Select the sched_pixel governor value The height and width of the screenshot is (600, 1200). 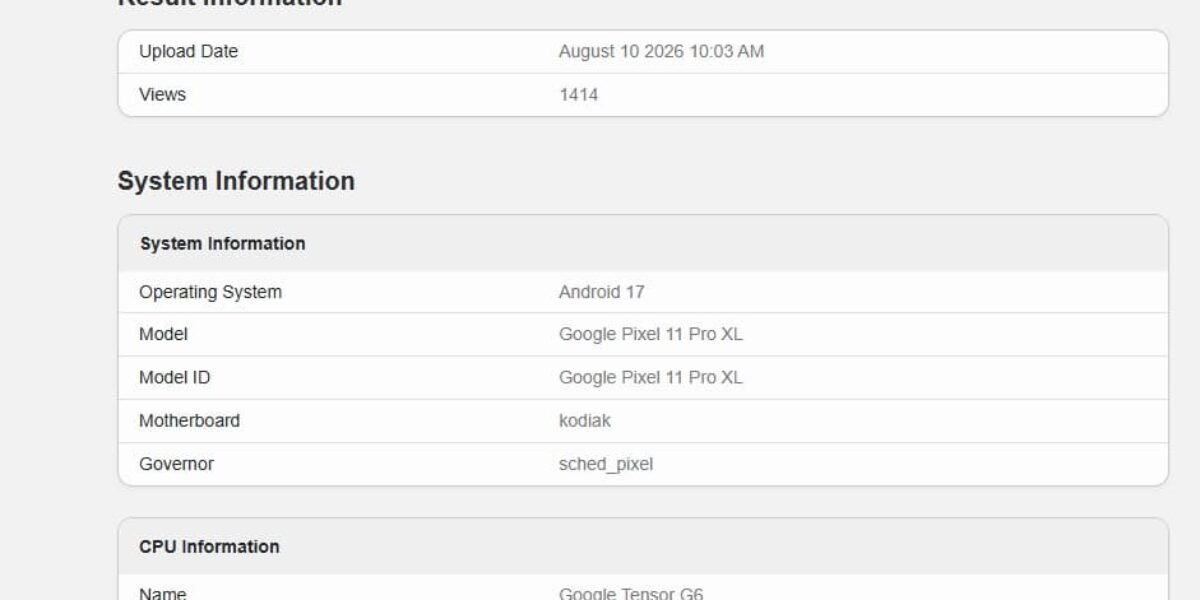(606, 464)
